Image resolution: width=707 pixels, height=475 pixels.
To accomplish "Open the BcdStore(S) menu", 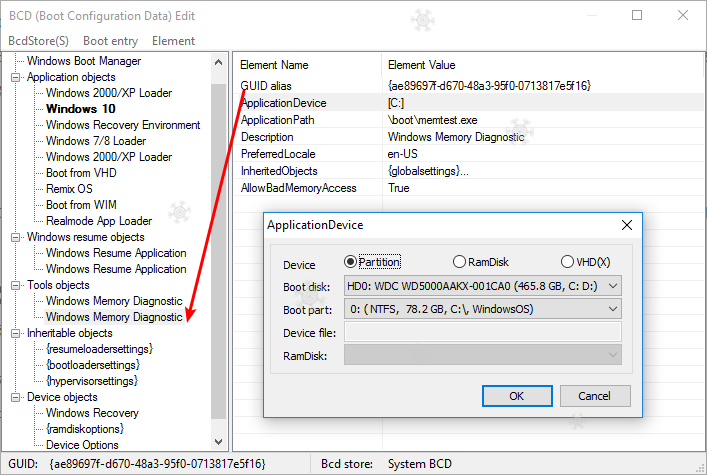I will tap(38, 41).
